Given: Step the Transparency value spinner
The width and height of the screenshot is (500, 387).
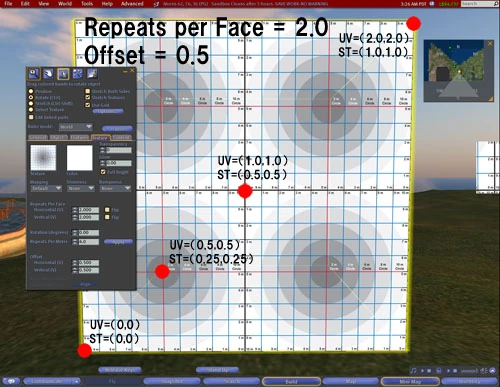Looking at the screenshot, I should [x=103, y=150].
